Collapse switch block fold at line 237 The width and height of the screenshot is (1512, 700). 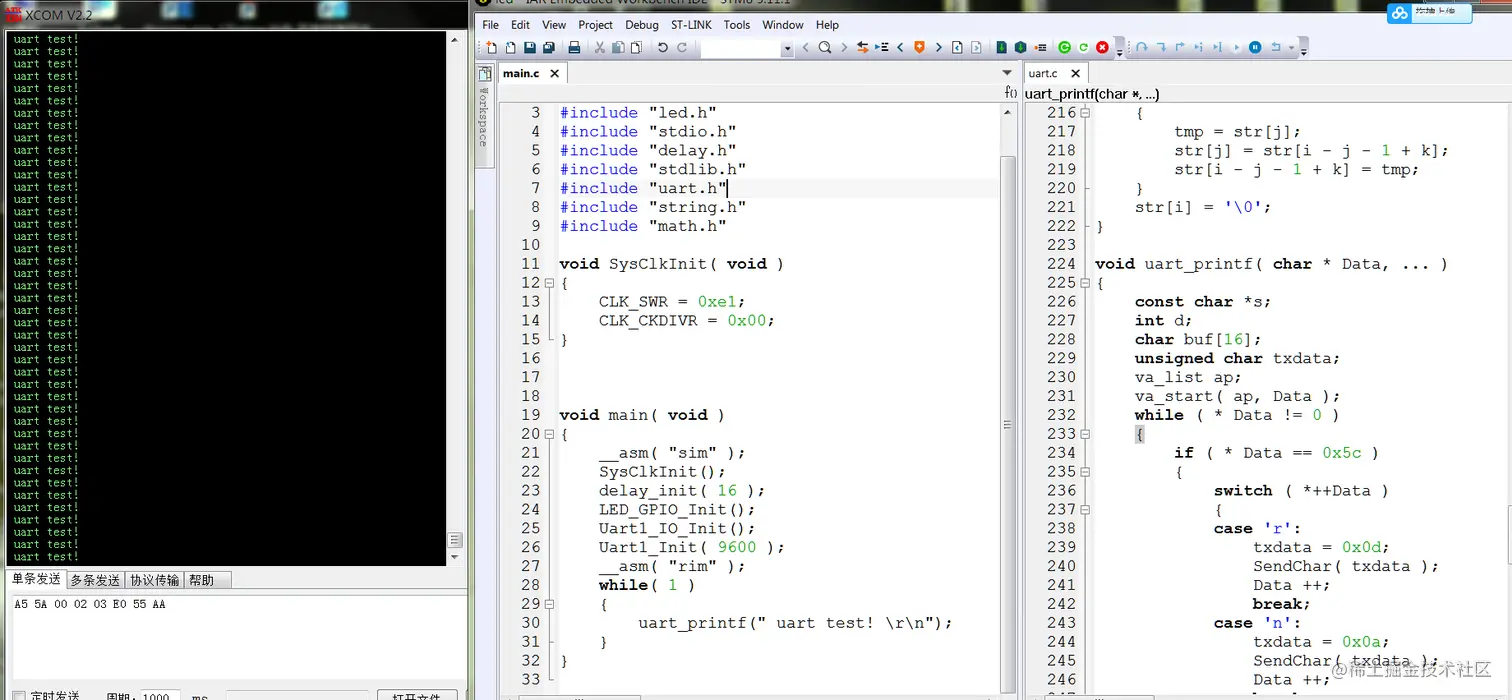(x=1085, y=510)
